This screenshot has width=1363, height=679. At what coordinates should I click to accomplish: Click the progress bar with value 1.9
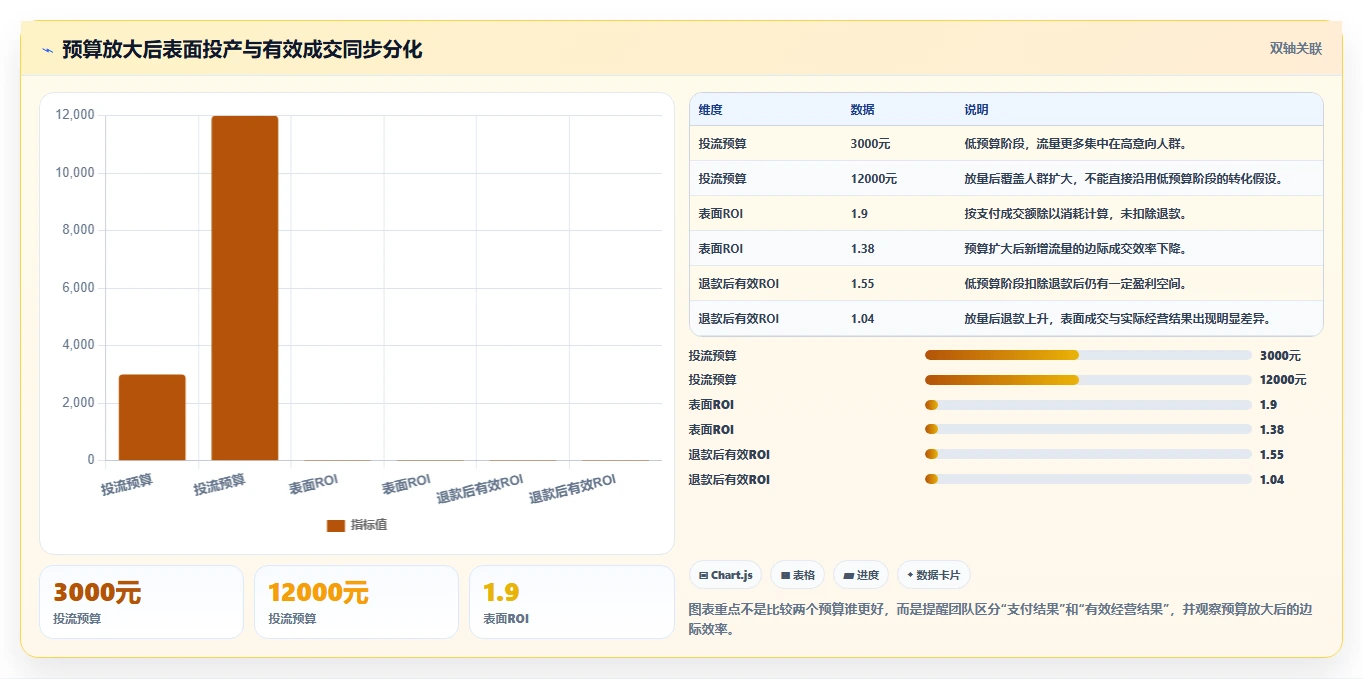[1088, 405]
